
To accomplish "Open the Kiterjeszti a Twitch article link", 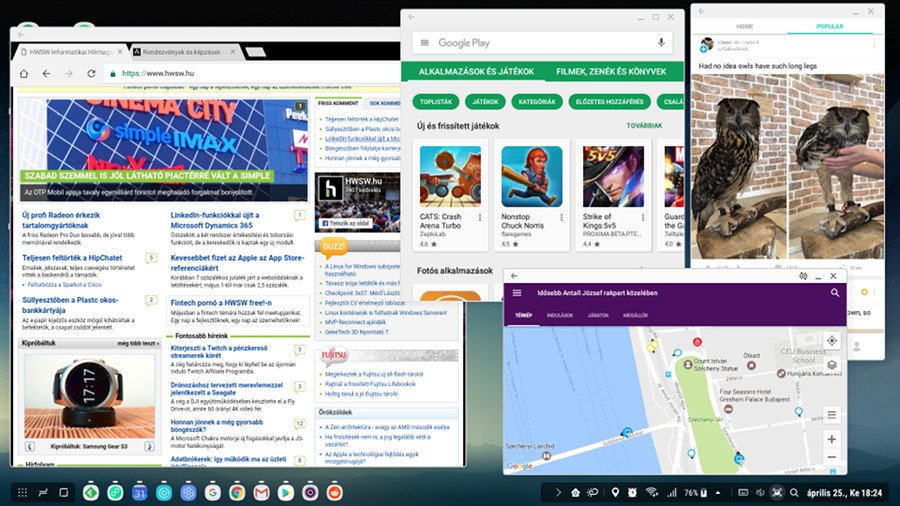I will (x=219, y=352).
